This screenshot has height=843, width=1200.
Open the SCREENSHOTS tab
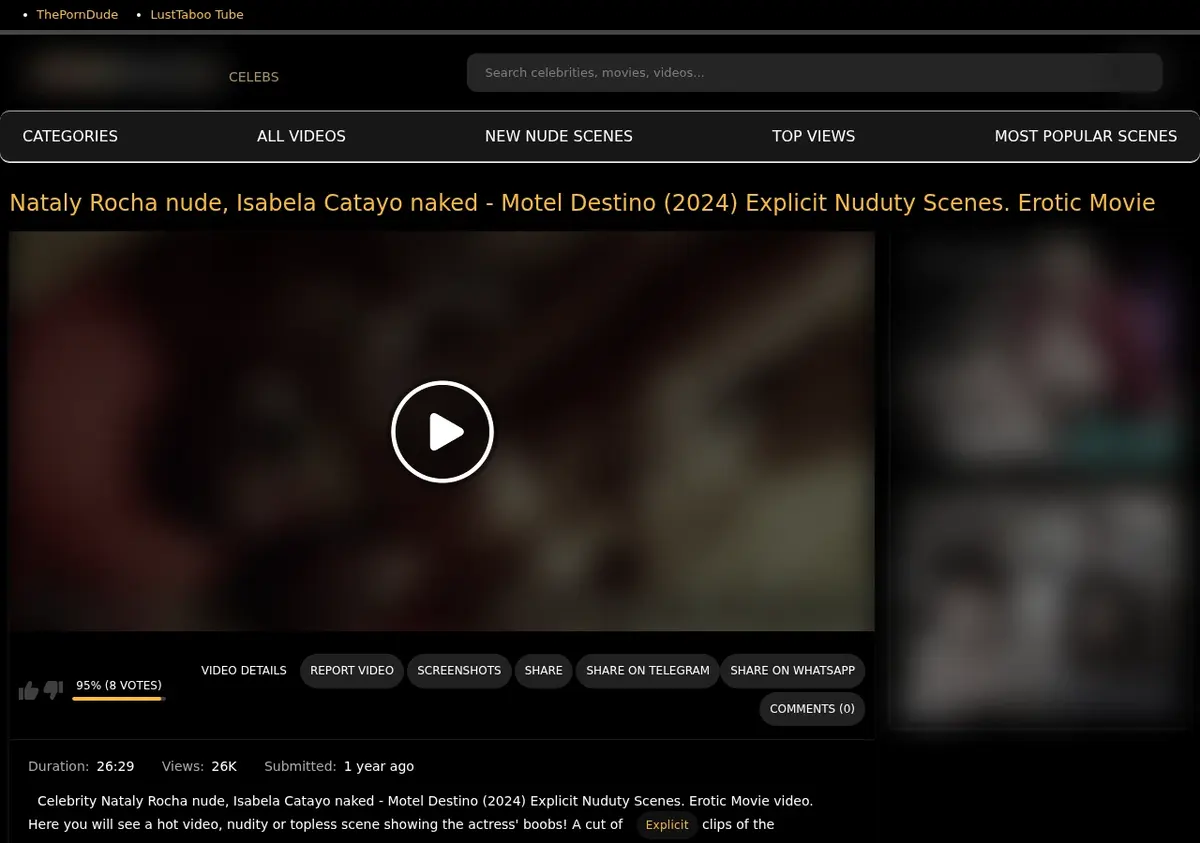click(459, 671)
